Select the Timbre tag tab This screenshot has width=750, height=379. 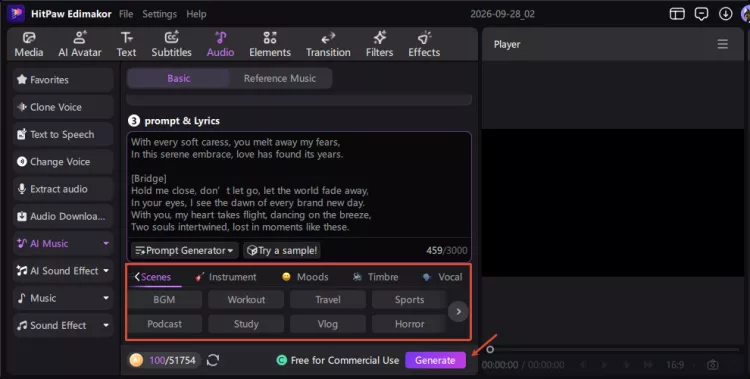[375, 277]
